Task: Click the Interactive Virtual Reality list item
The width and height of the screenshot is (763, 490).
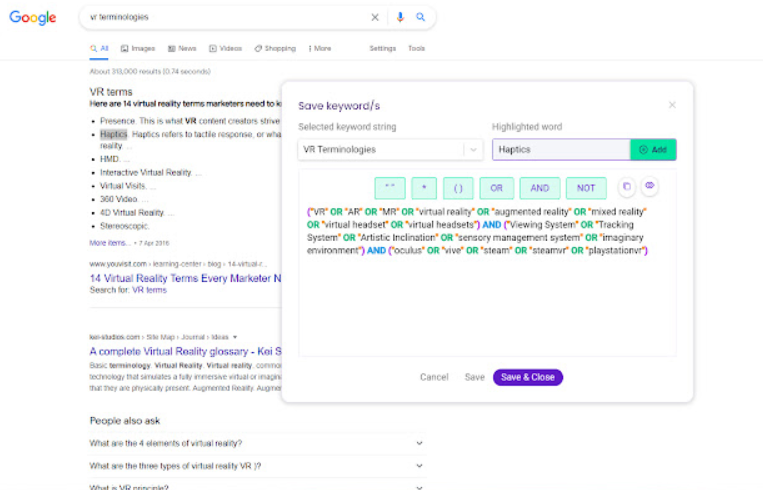Action: (x=150, y=173)
